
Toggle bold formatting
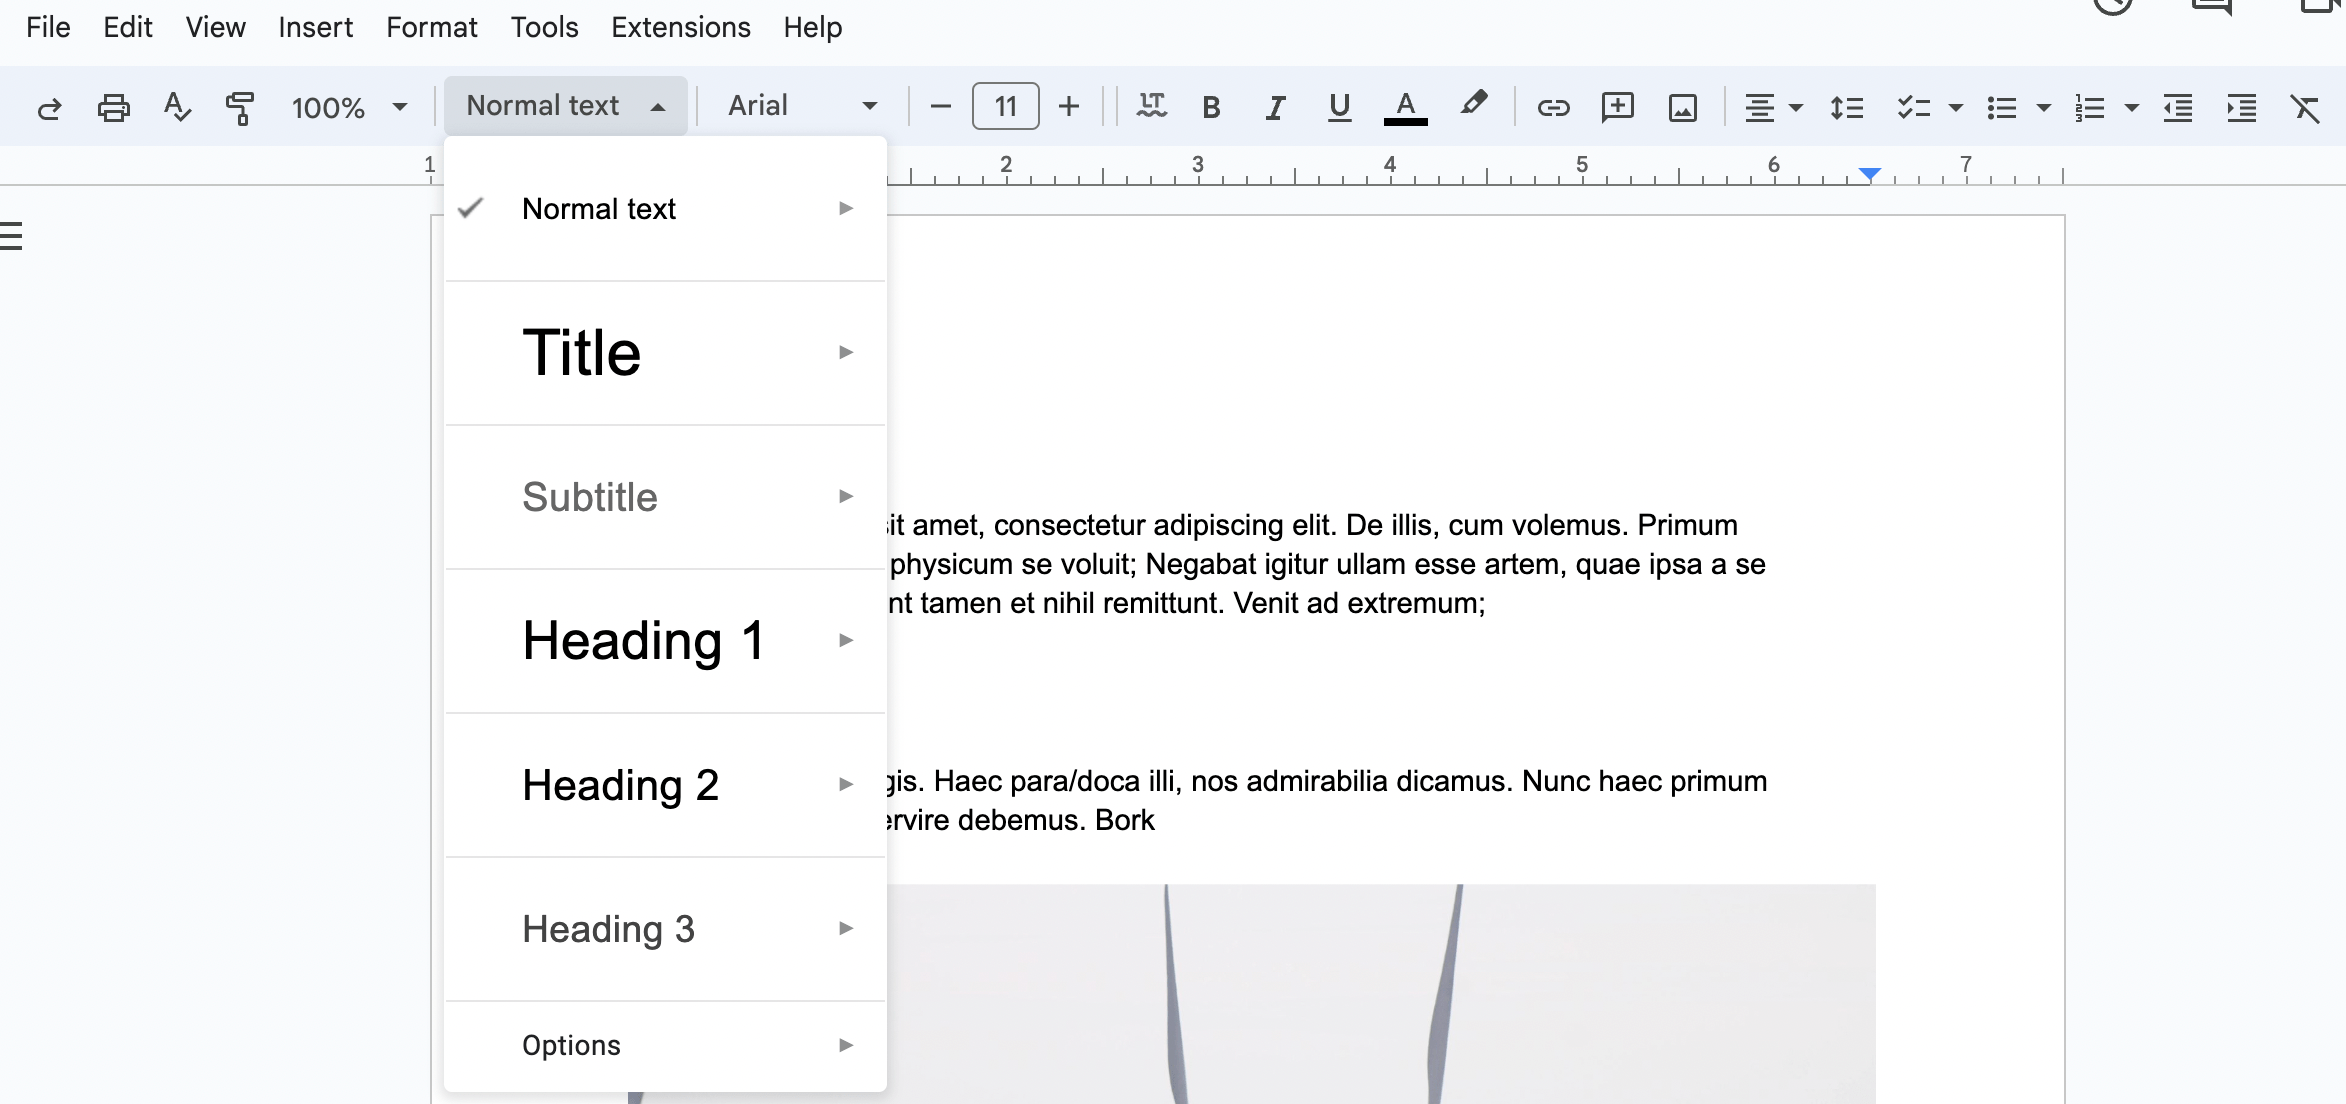[1211, 107]
